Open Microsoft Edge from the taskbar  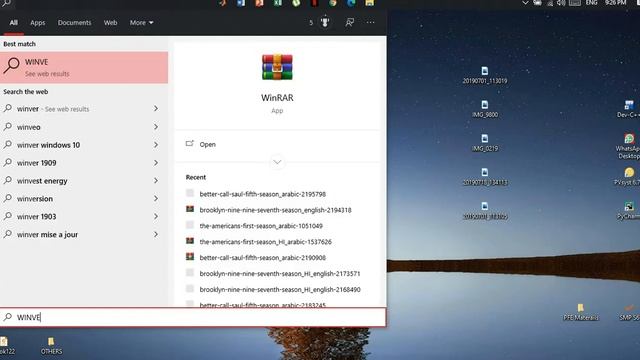(351, 3)
